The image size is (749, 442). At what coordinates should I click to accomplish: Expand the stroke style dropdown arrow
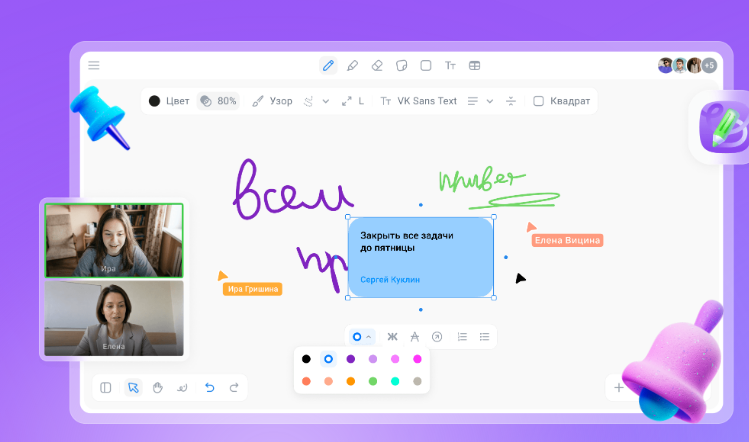(326, 101)
